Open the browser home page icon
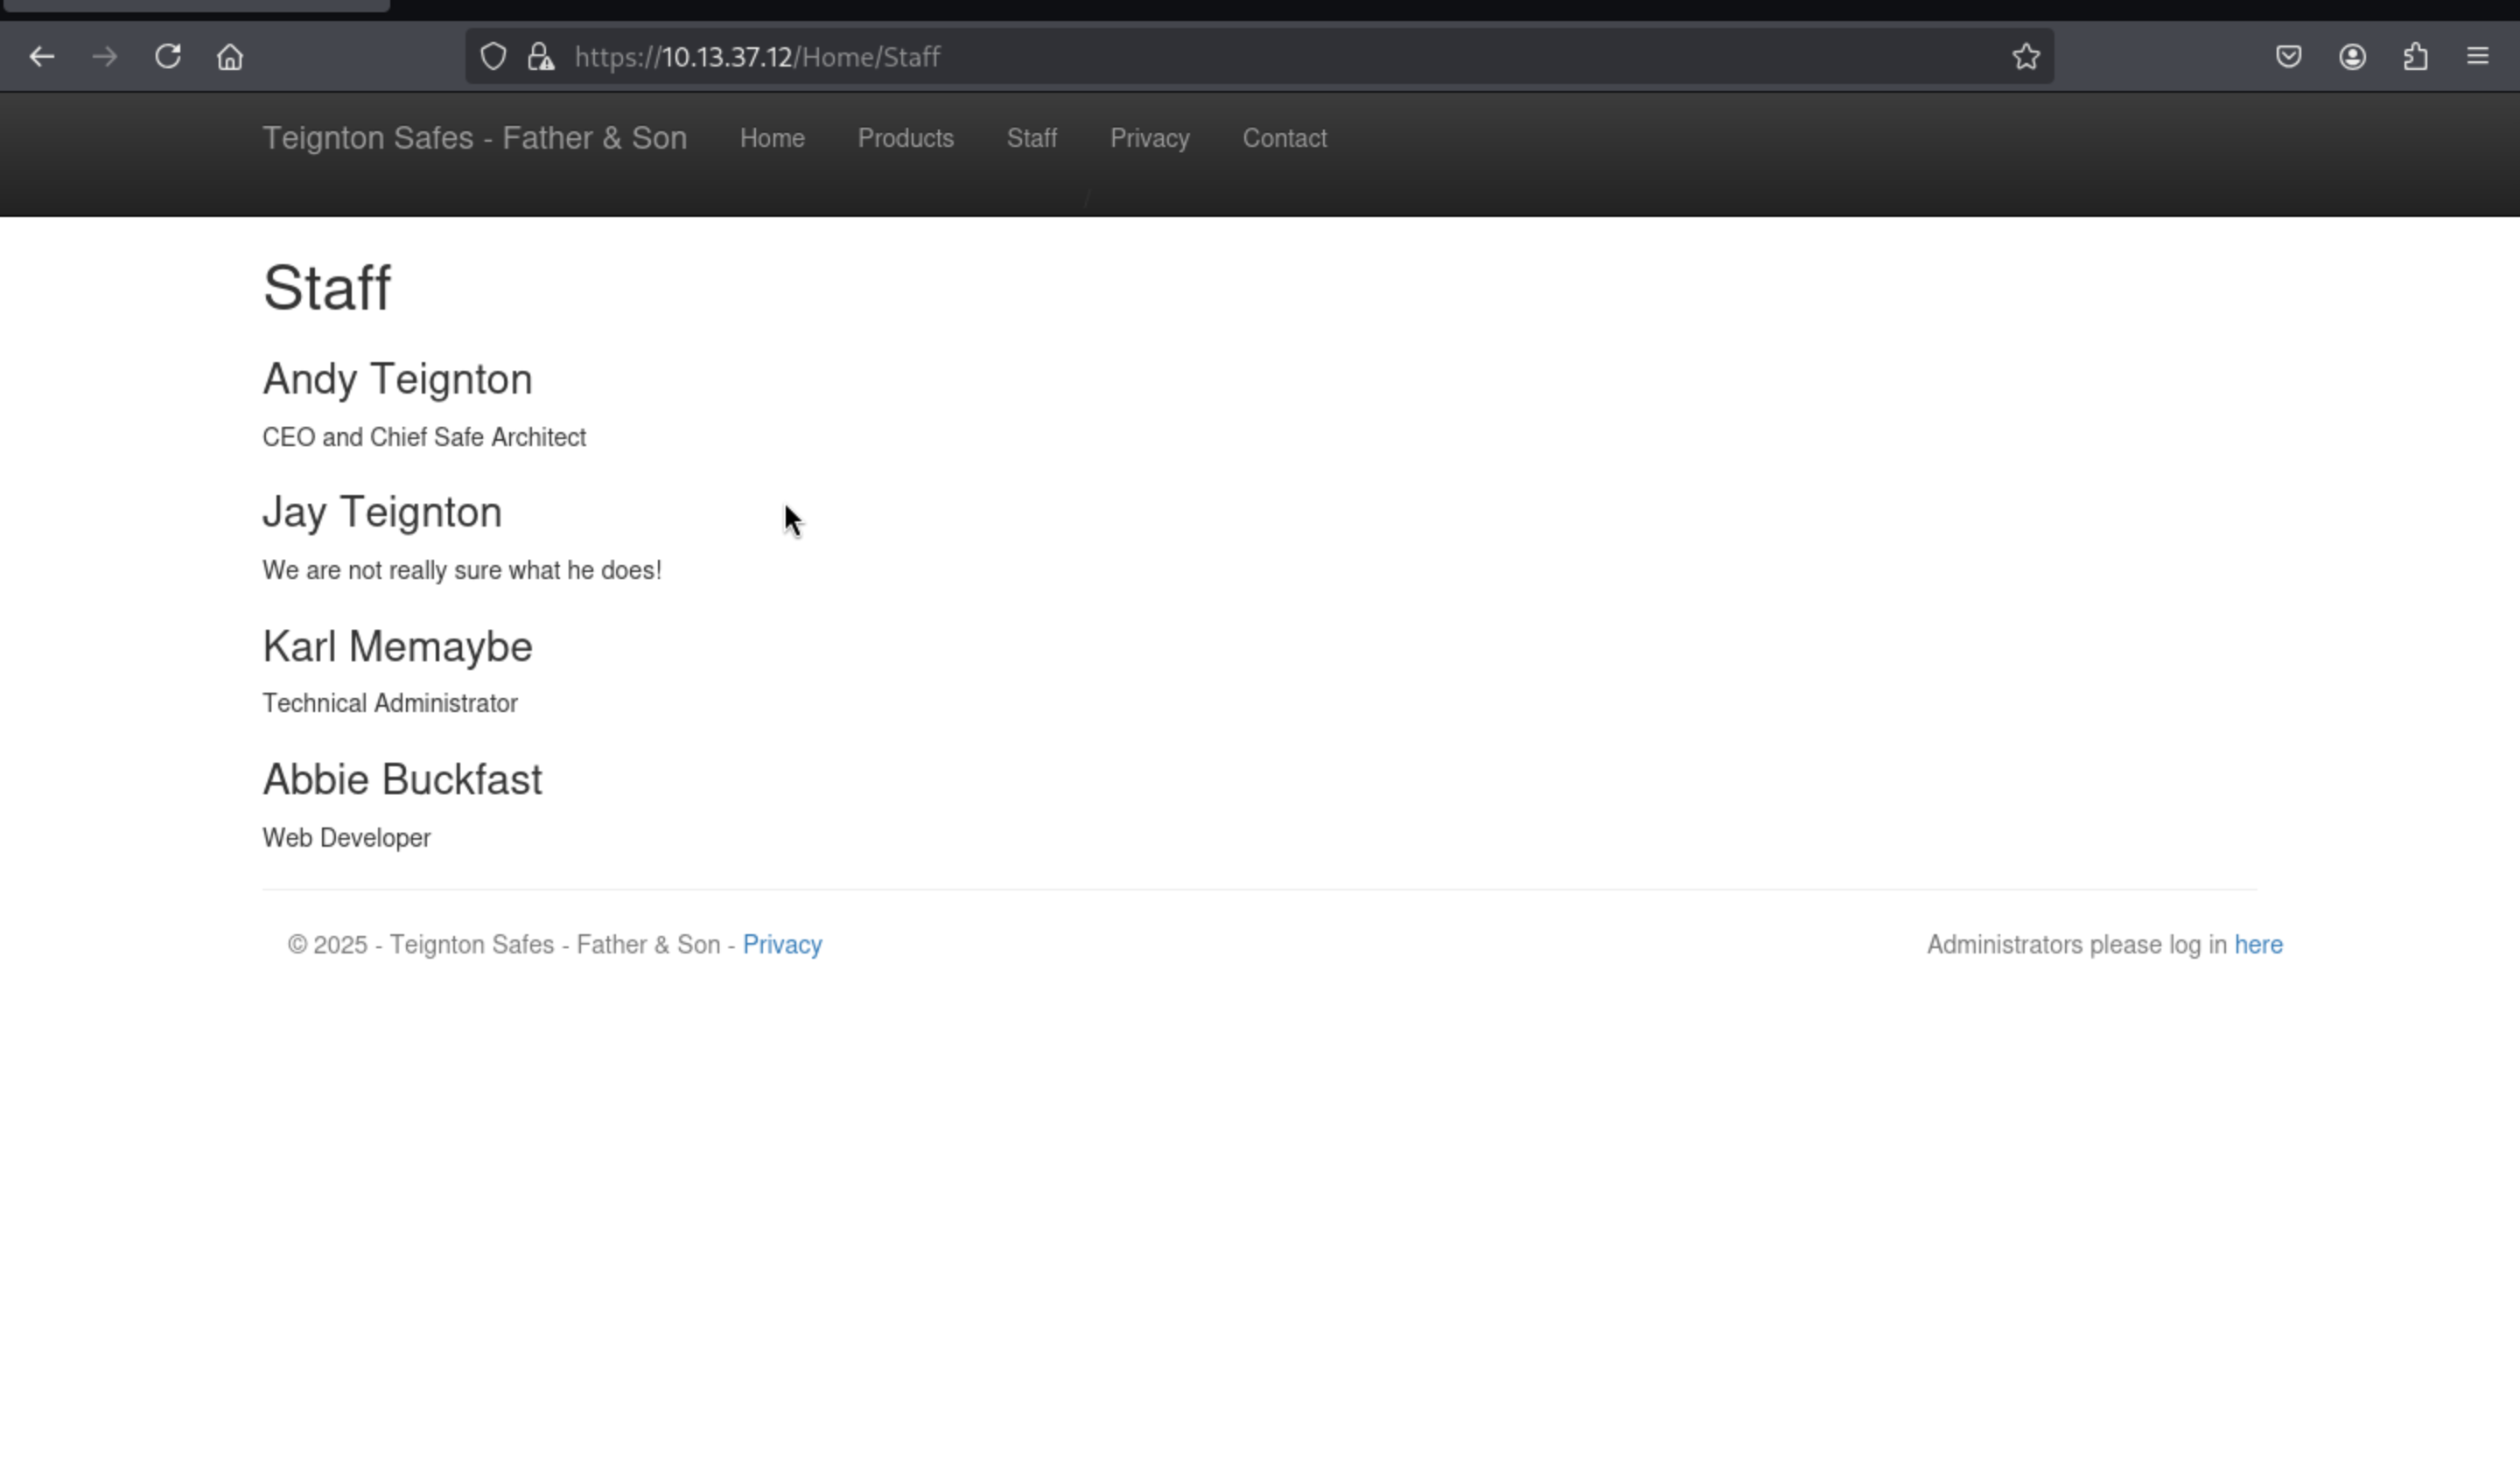2520x1466 pixels. [x=230, y=57]
